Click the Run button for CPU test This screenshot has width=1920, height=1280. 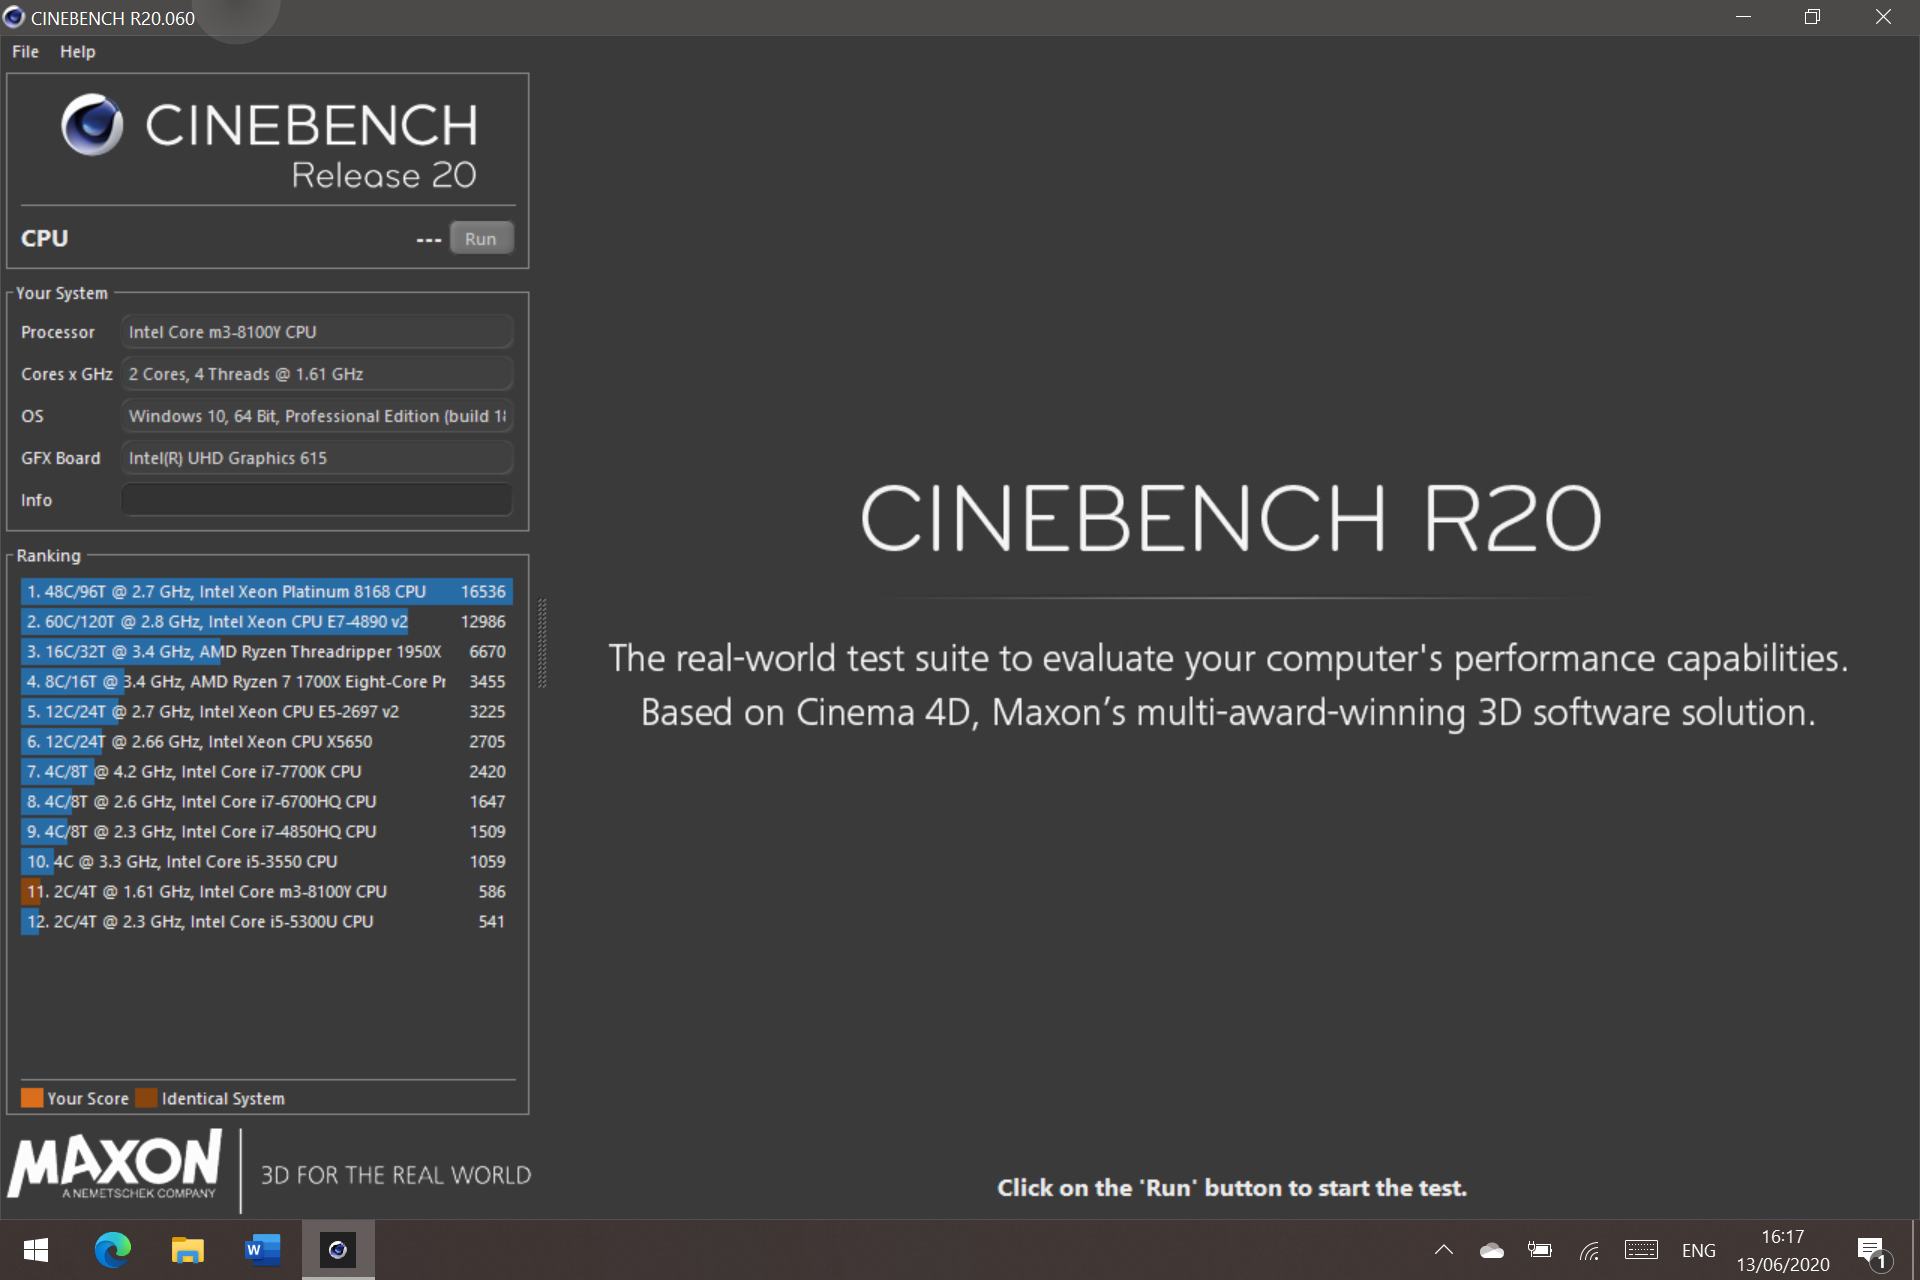tap(481, 239)
